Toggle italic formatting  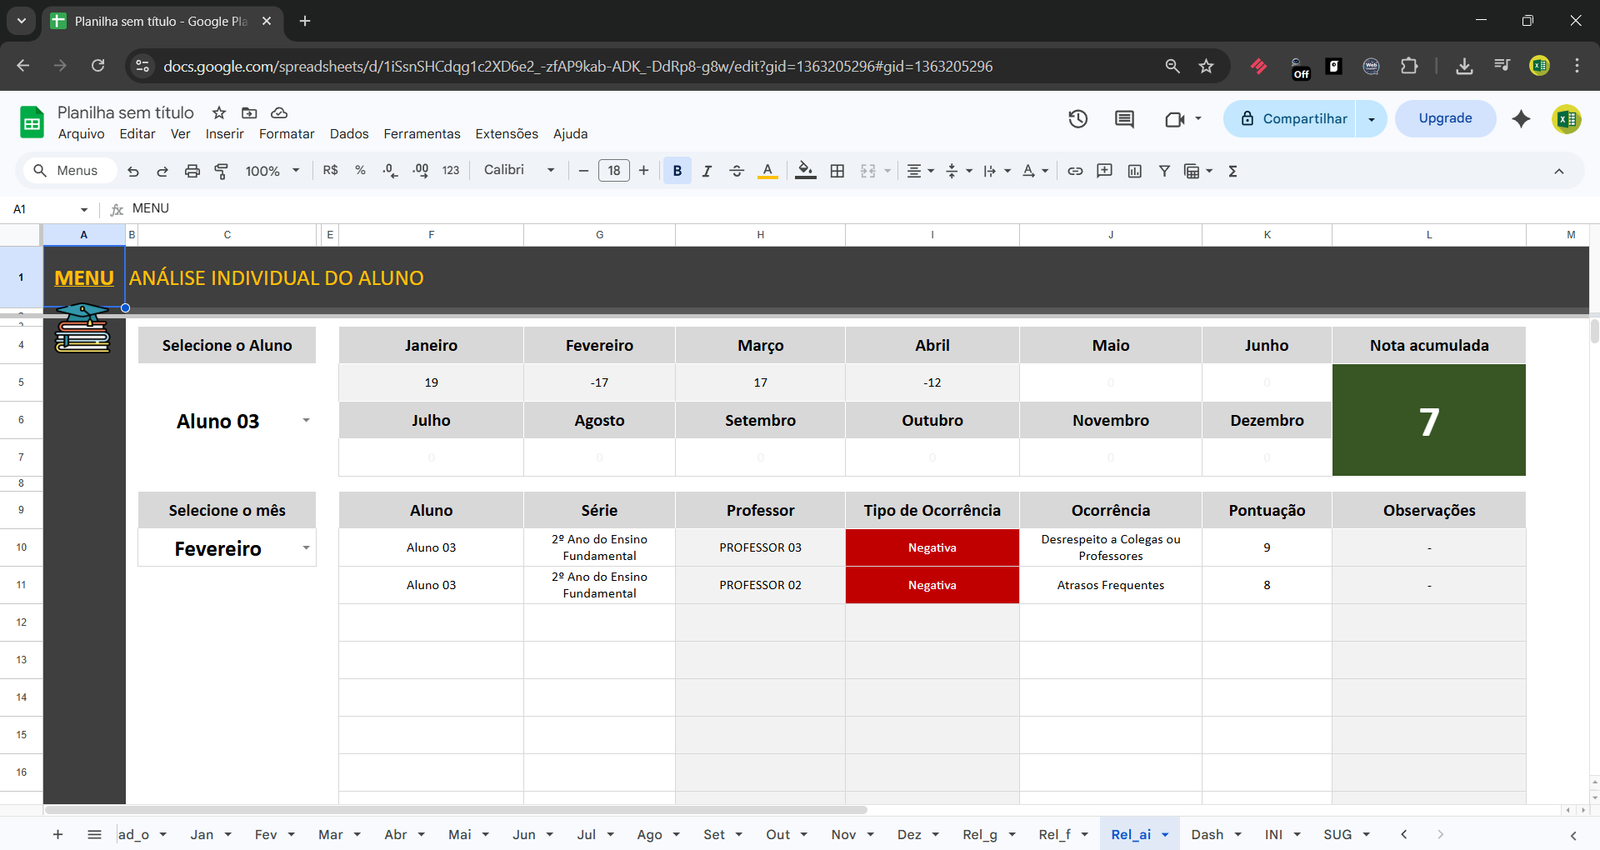tap(707, 171)
